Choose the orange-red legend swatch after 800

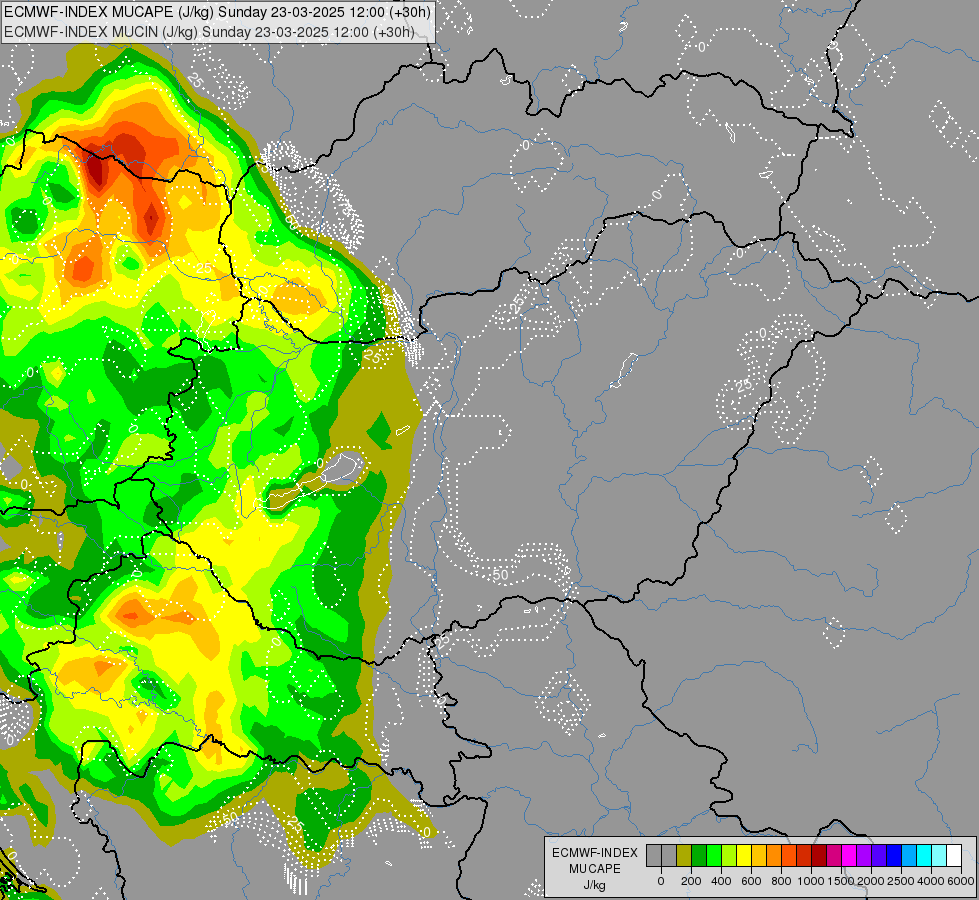tap(789, 855)
